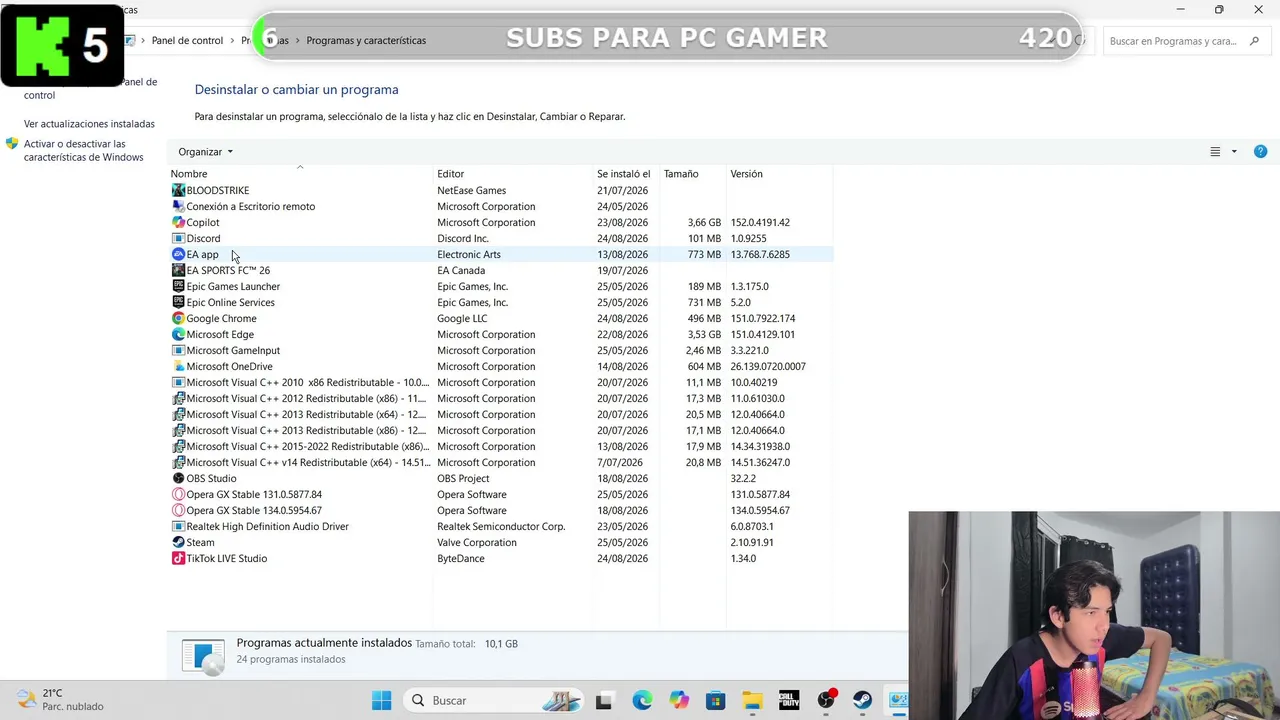Go to Panel de control breadcrumb
Image resolution: width=1280 pixels, height=720 pixels.
(187, 41)
